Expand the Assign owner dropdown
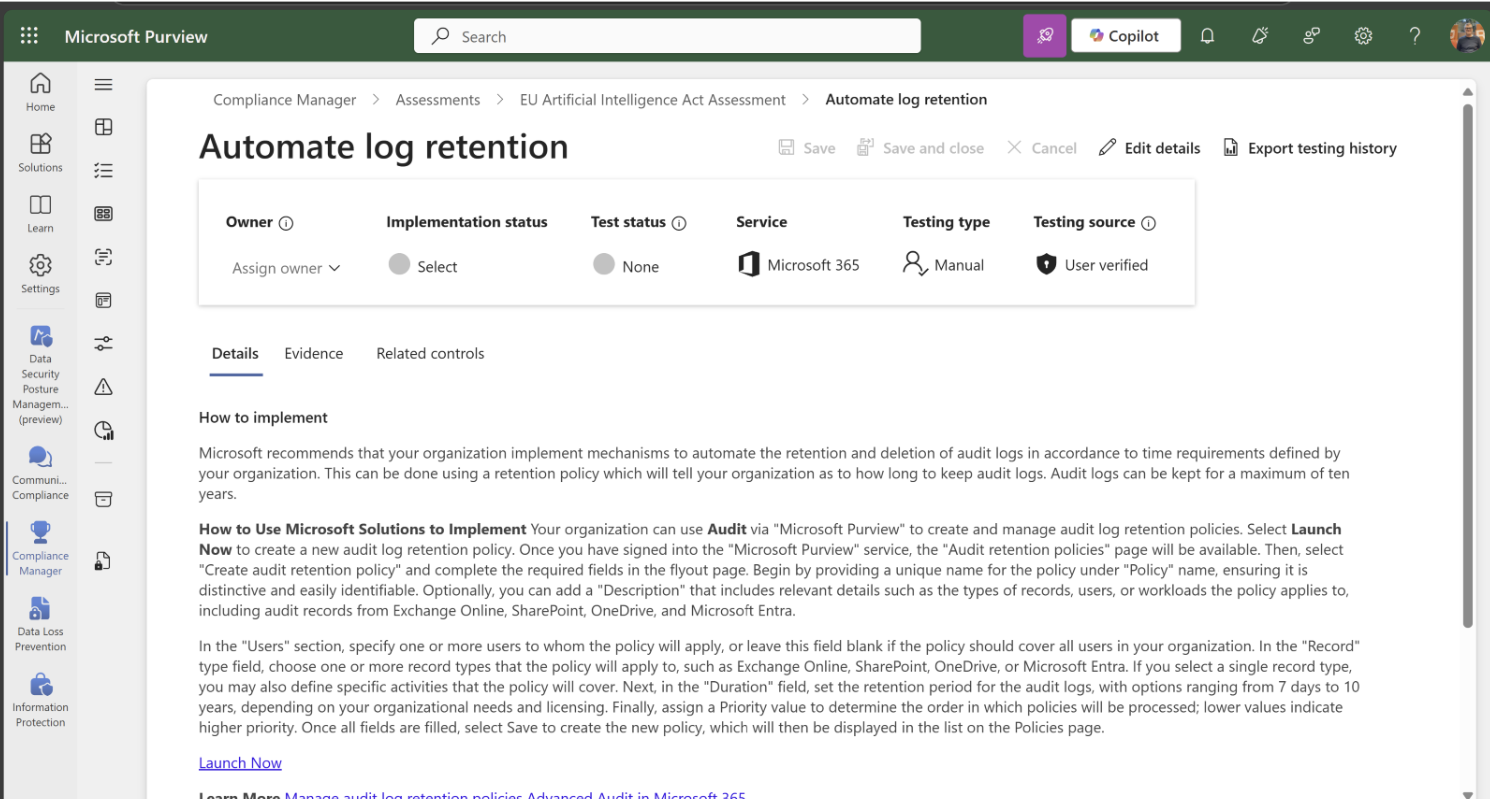The width and height of the screenshot is (1490, 799). coord(286,268)
